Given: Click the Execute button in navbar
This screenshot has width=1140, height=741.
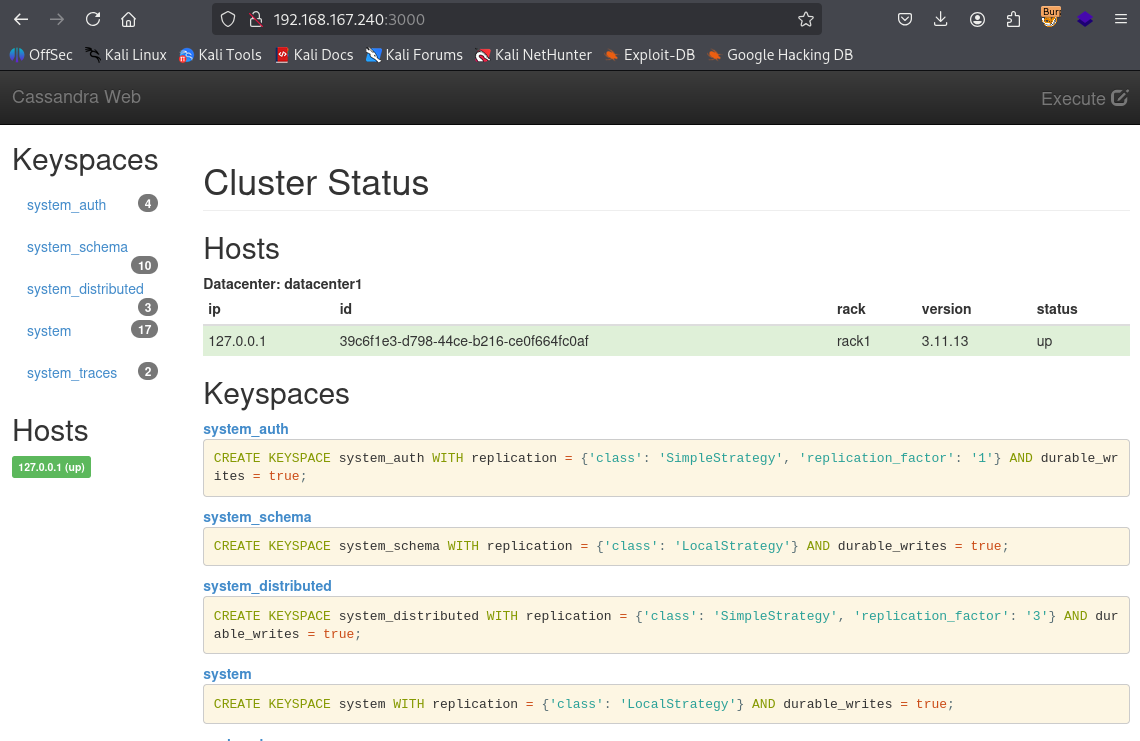Looking at the screenshot, I should (x=1084, y=98).
